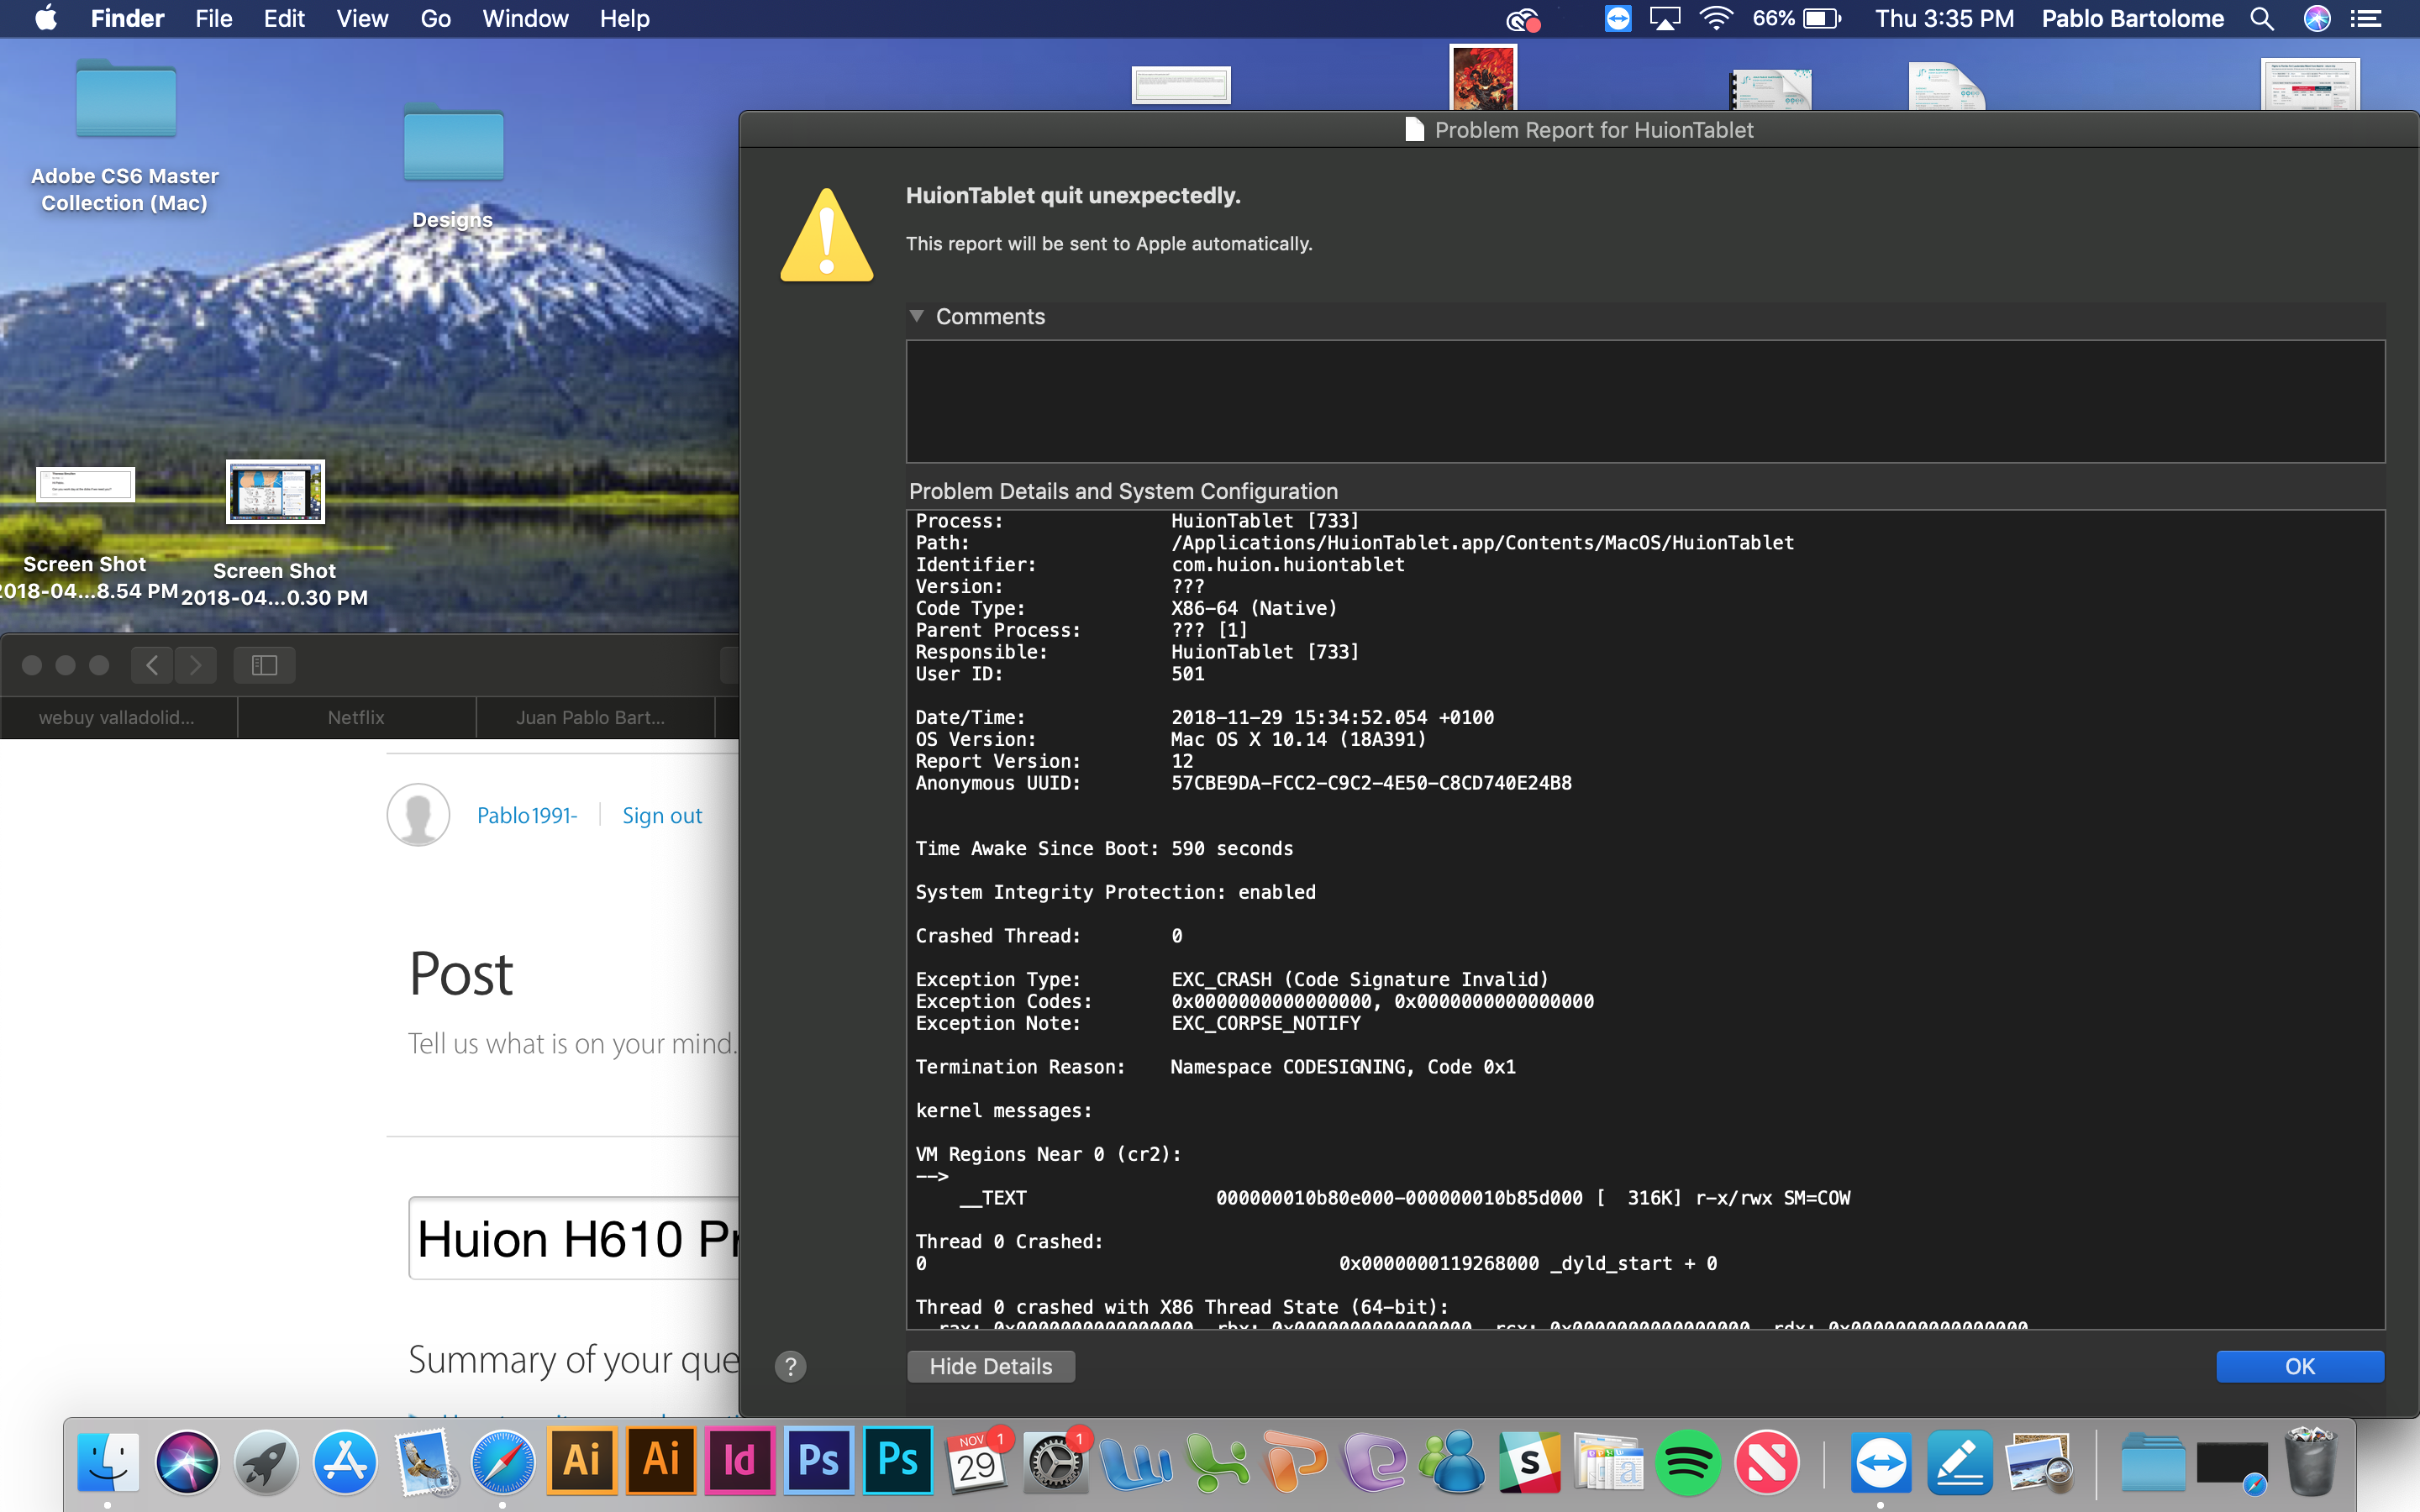Viewport: 2420px width, 1512px height.
Task: Open Siri from the Dock
Action: click(187, 1462)
